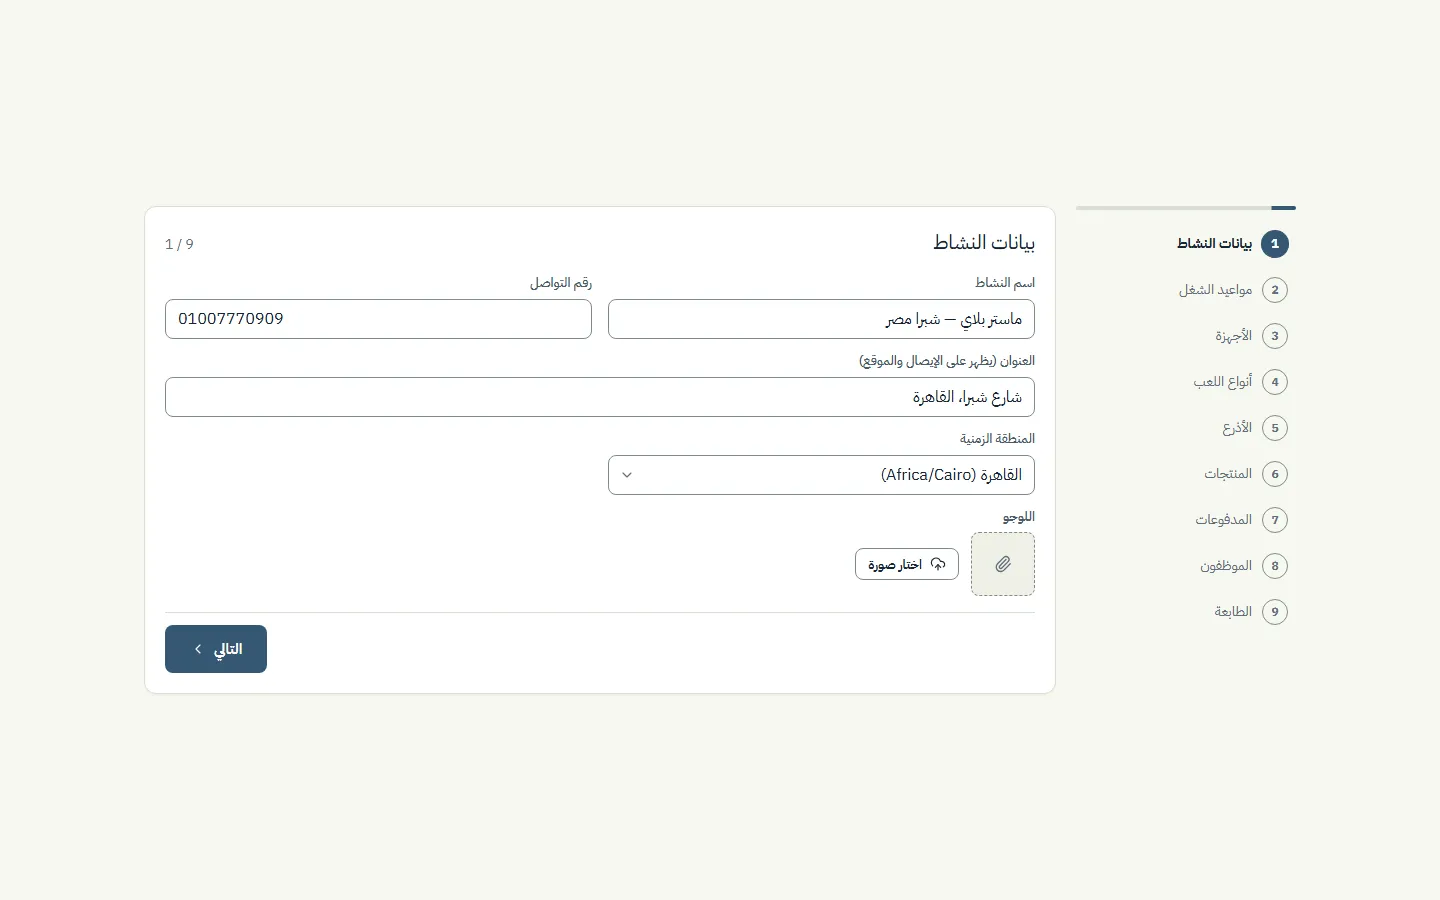This screenshot has height=900, width=1440.
Task: Open the المنطقة الزمنية timezone dropdown
Action: pyautogui.click(x=821, y=475)
